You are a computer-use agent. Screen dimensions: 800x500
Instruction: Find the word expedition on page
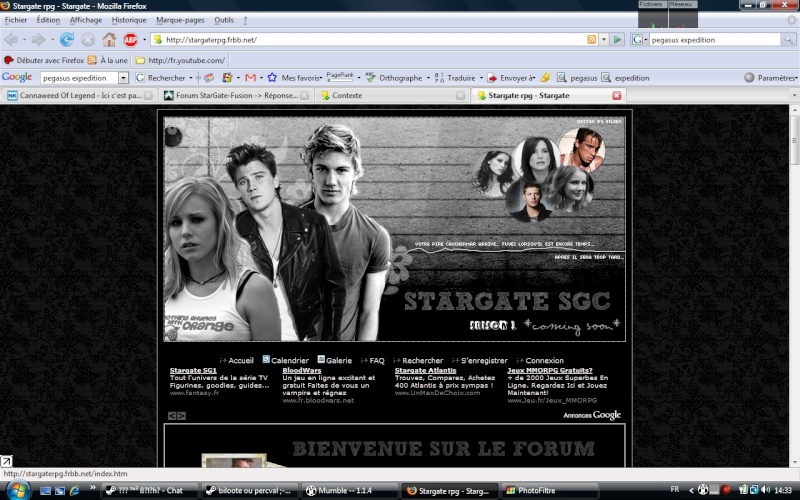tap(626, 78)
